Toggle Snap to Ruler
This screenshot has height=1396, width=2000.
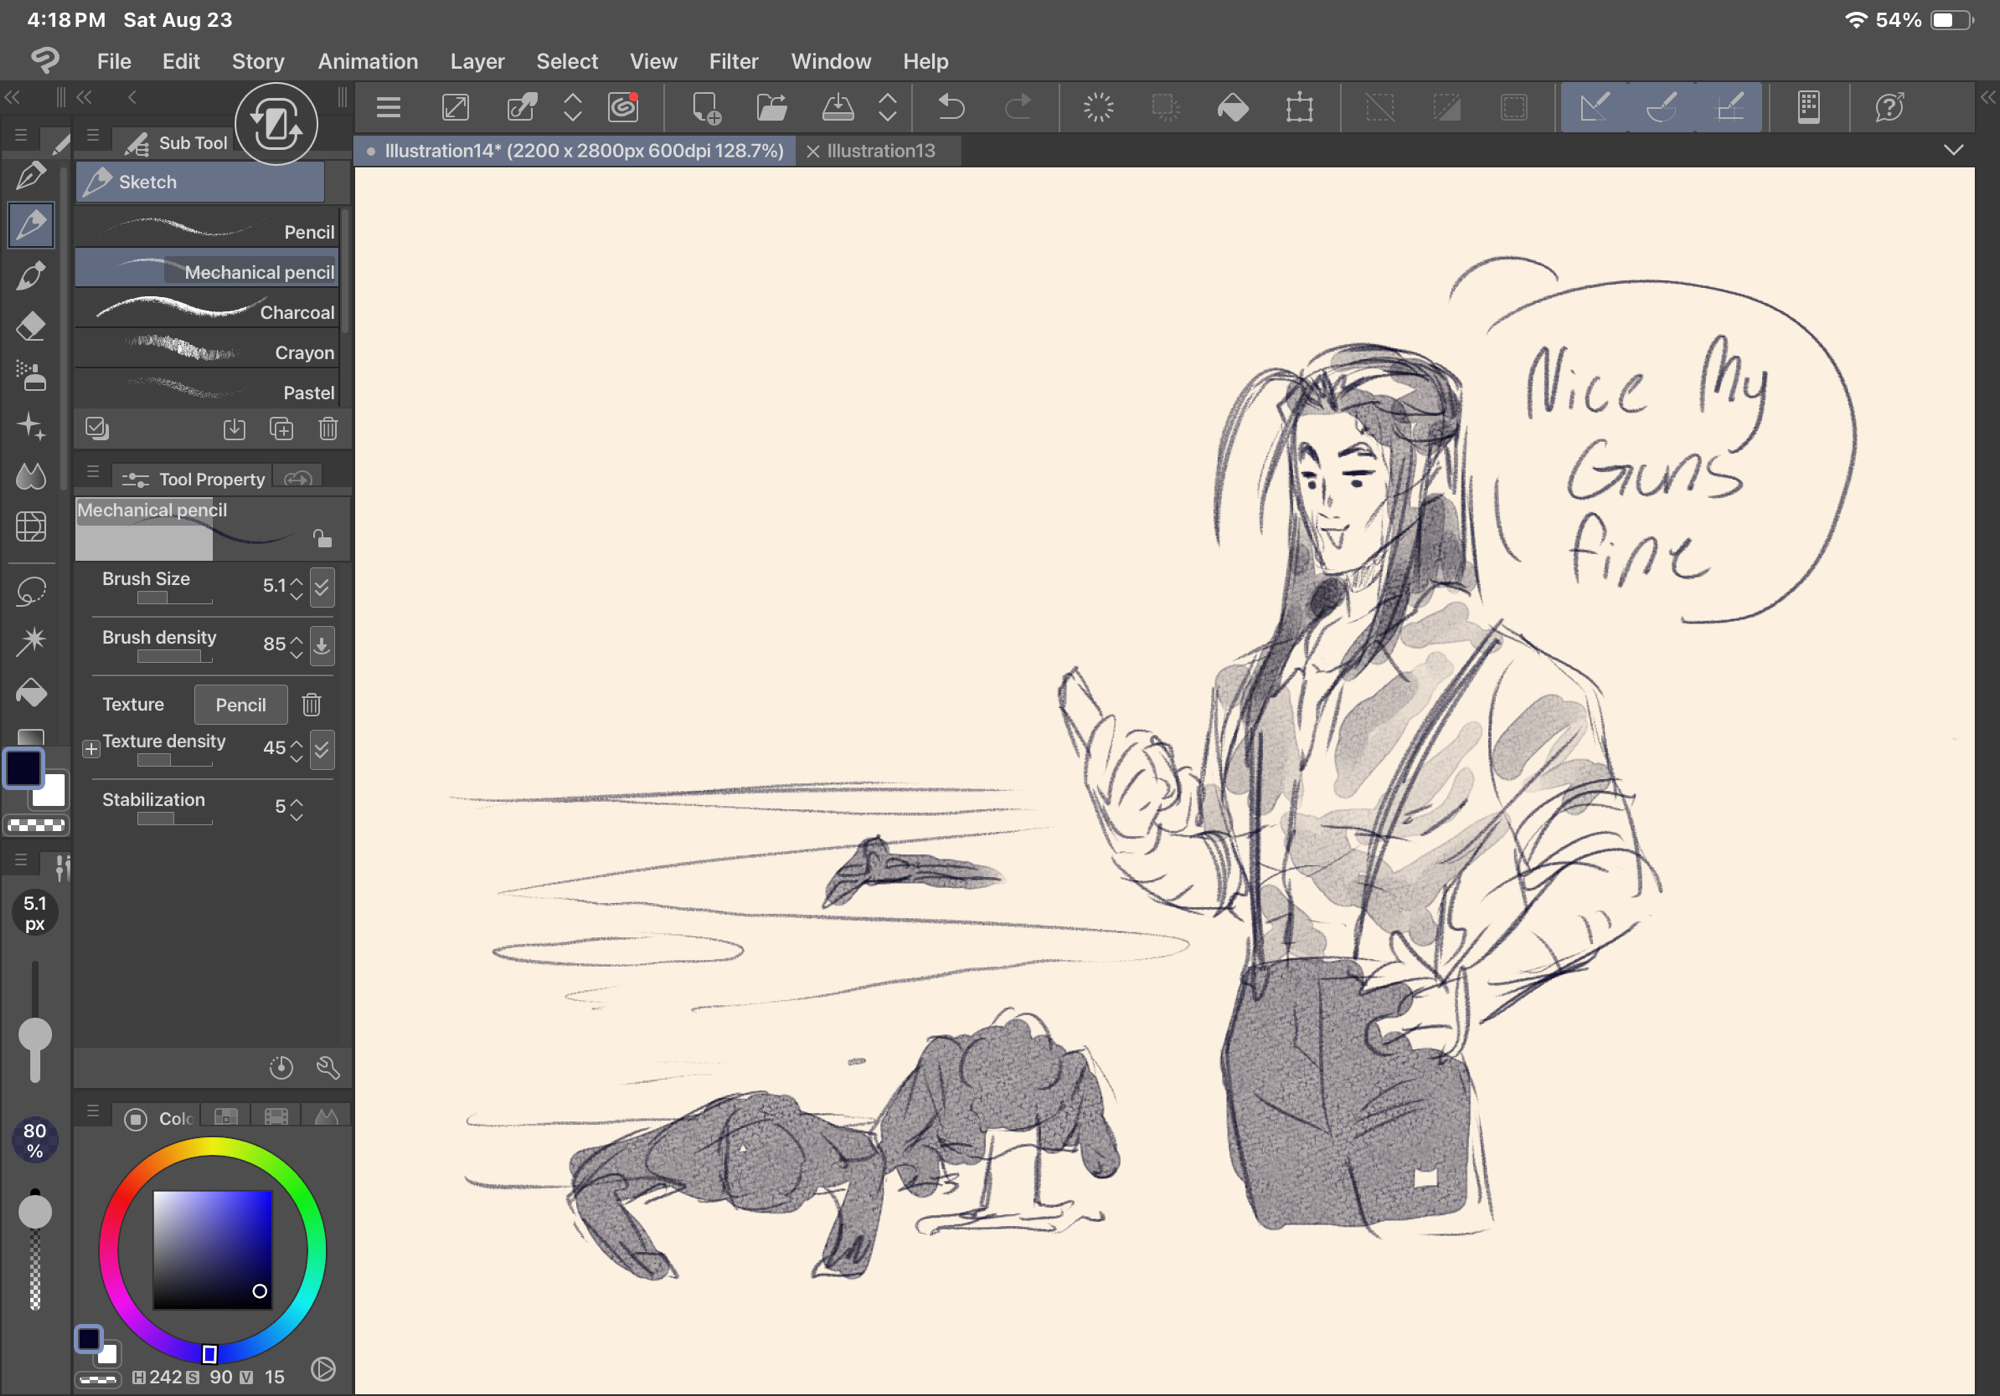1595,107
